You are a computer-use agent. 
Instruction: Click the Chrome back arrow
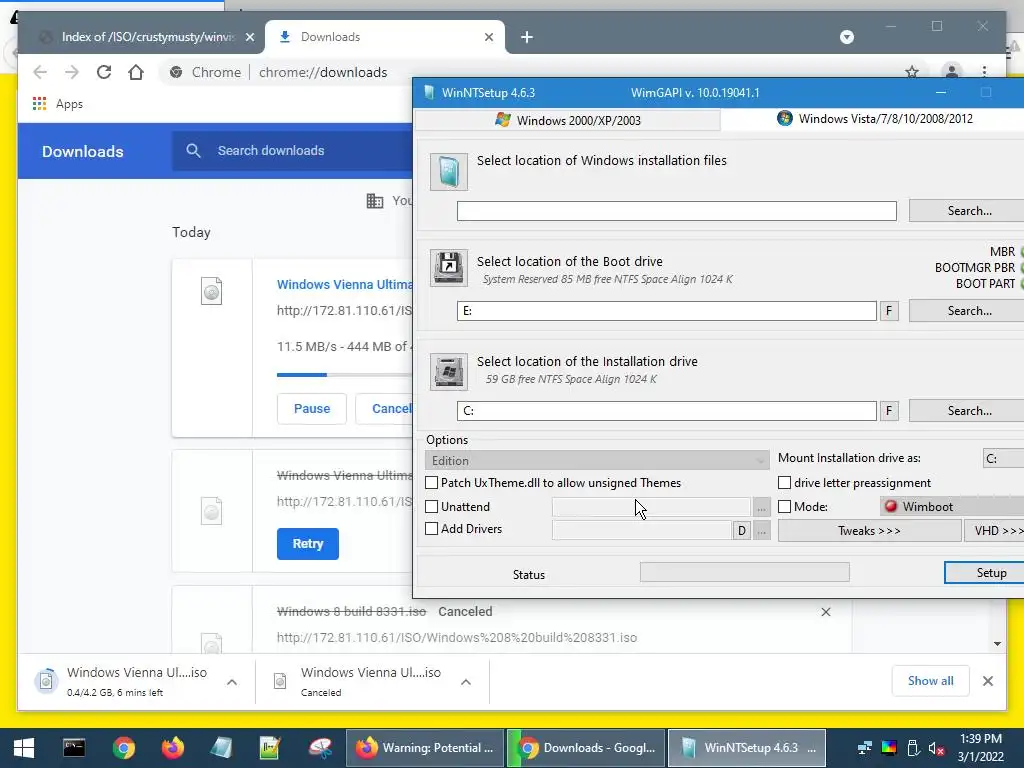40,72
